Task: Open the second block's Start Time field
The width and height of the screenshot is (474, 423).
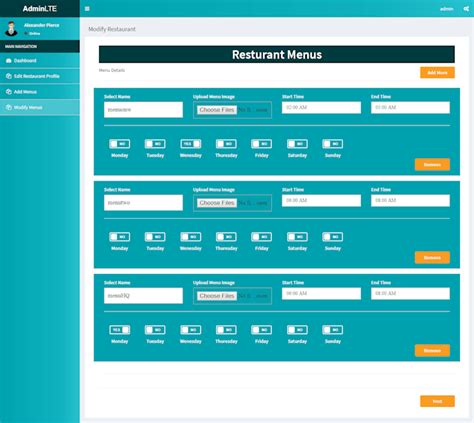Action: coord(321,201)
